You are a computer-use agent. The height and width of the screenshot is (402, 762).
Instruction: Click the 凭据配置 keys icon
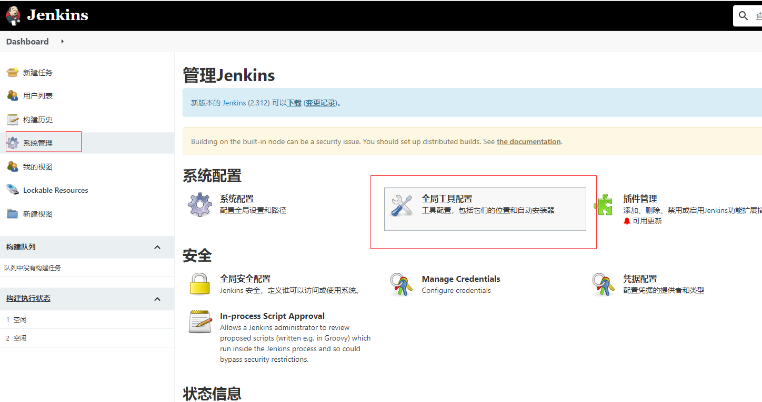point(604,284)
